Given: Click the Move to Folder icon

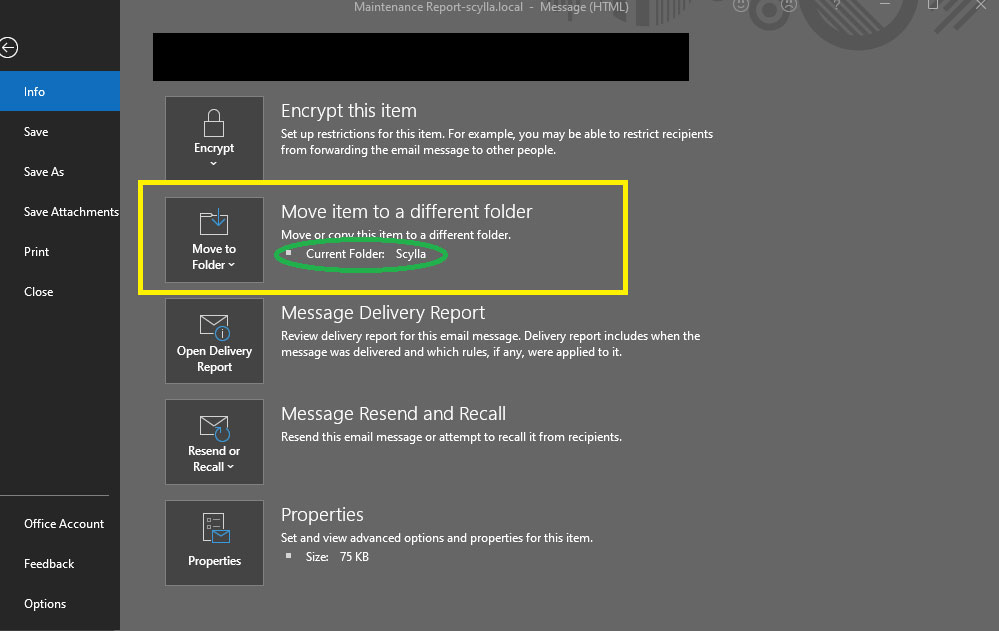Looking at the screenshot, I should coord(214,220).
